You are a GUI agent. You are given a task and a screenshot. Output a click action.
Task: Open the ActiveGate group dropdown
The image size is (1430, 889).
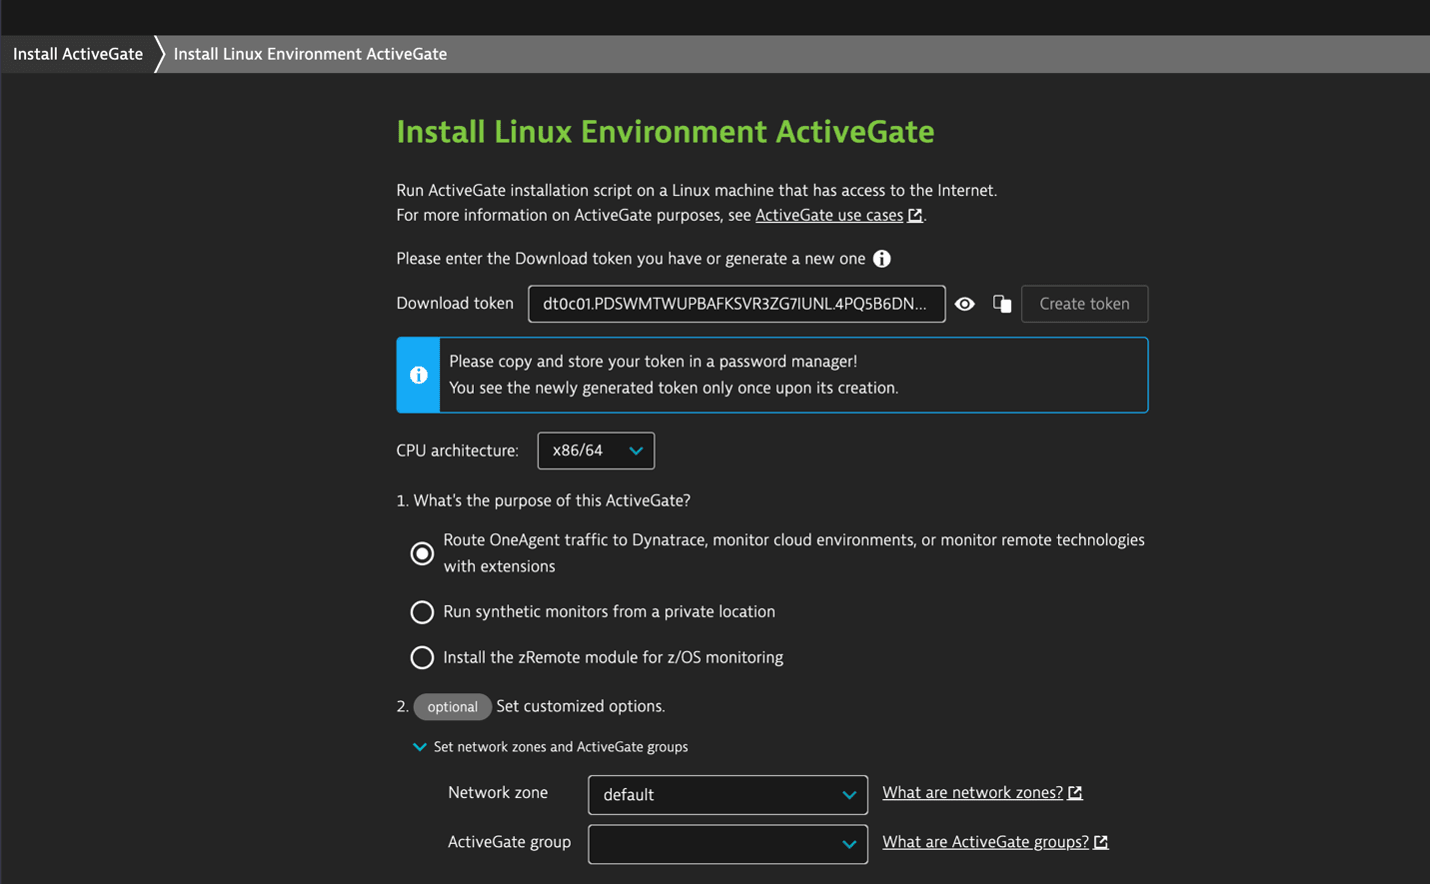click(x=727, y=844)
